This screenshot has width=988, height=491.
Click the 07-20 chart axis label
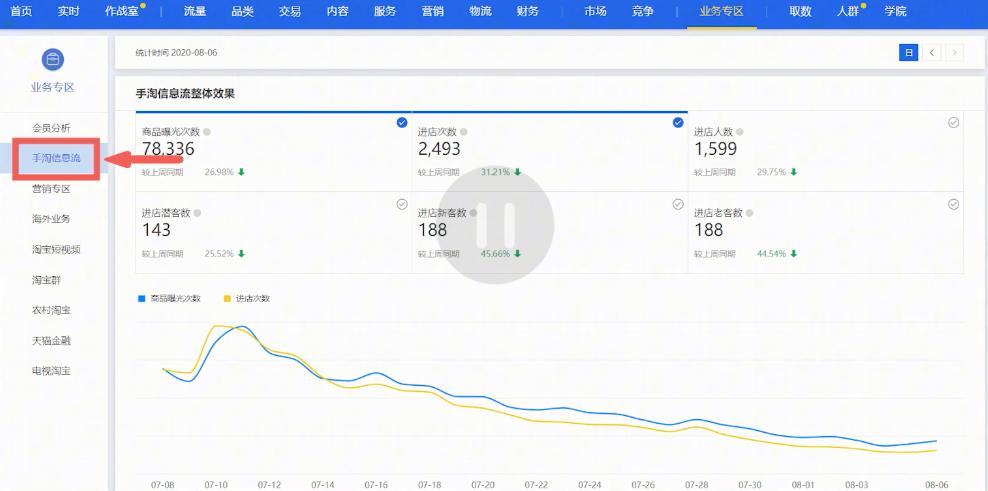click(483, 485)
